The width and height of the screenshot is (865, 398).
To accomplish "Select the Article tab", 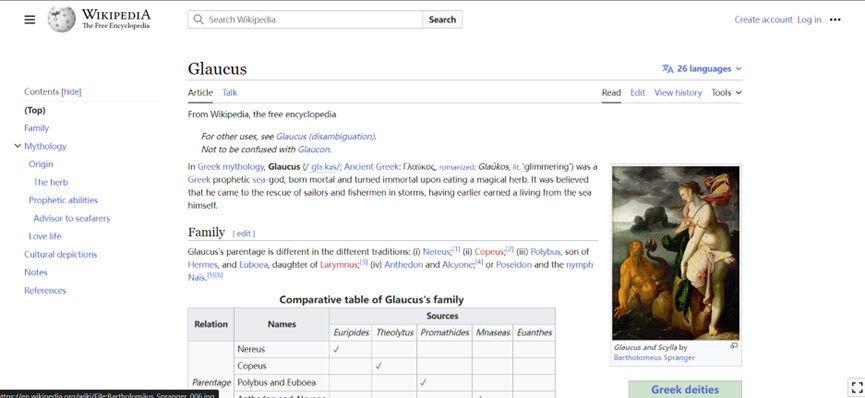I will click(200, 93).
